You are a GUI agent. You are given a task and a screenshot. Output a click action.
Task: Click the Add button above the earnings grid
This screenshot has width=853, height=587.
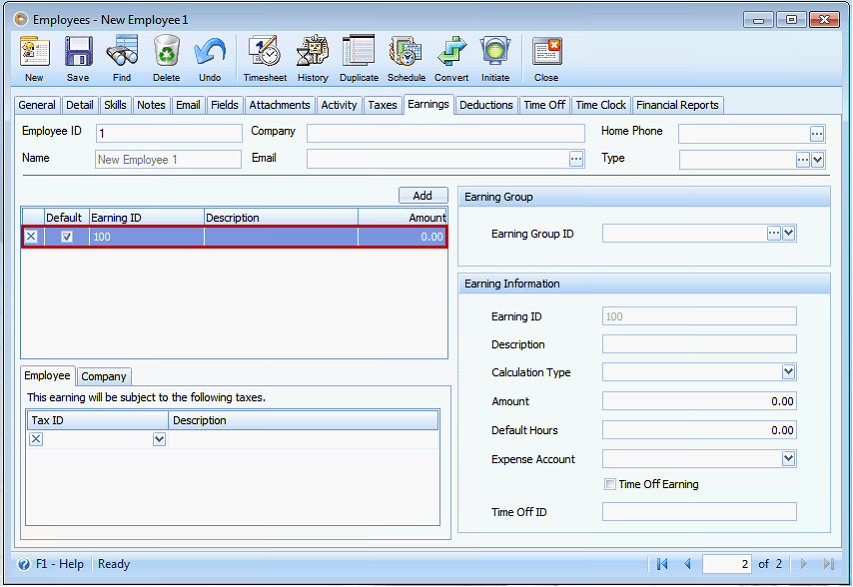(423, 195)
